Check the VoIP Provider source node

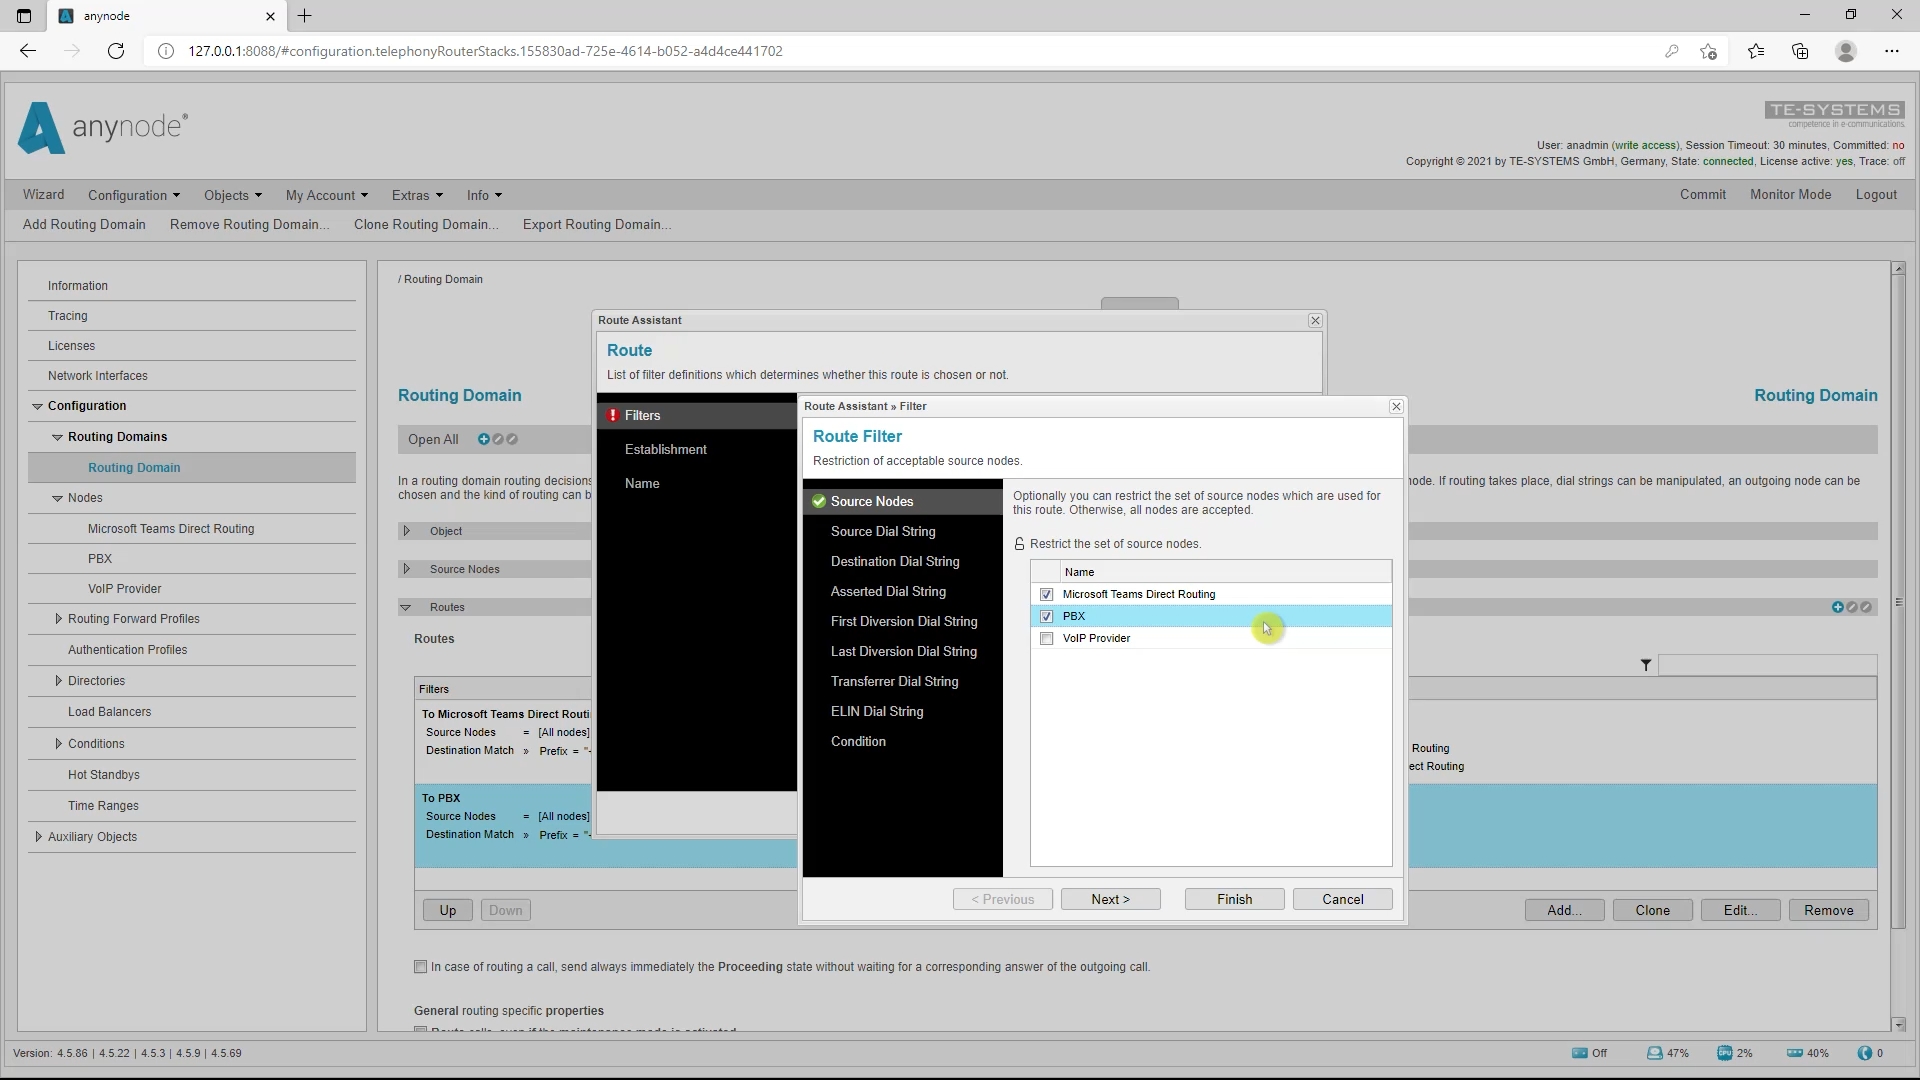[1047, 638]
